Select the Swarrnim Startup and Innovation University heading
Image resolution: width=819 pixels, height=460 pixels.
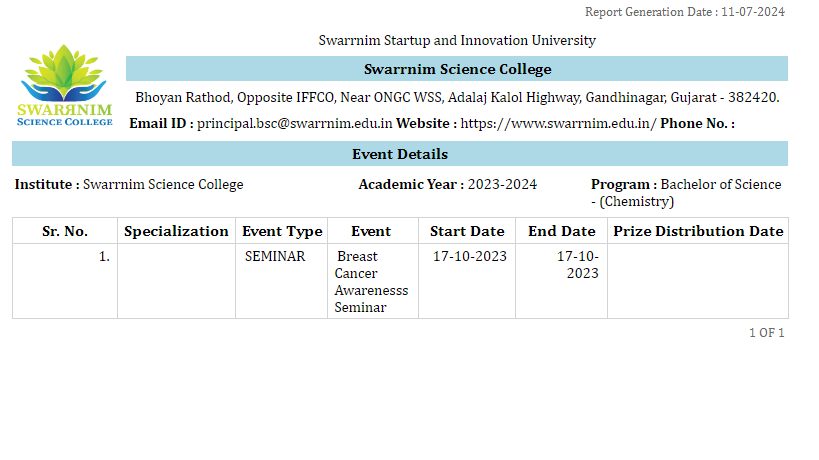click(457, 40)
